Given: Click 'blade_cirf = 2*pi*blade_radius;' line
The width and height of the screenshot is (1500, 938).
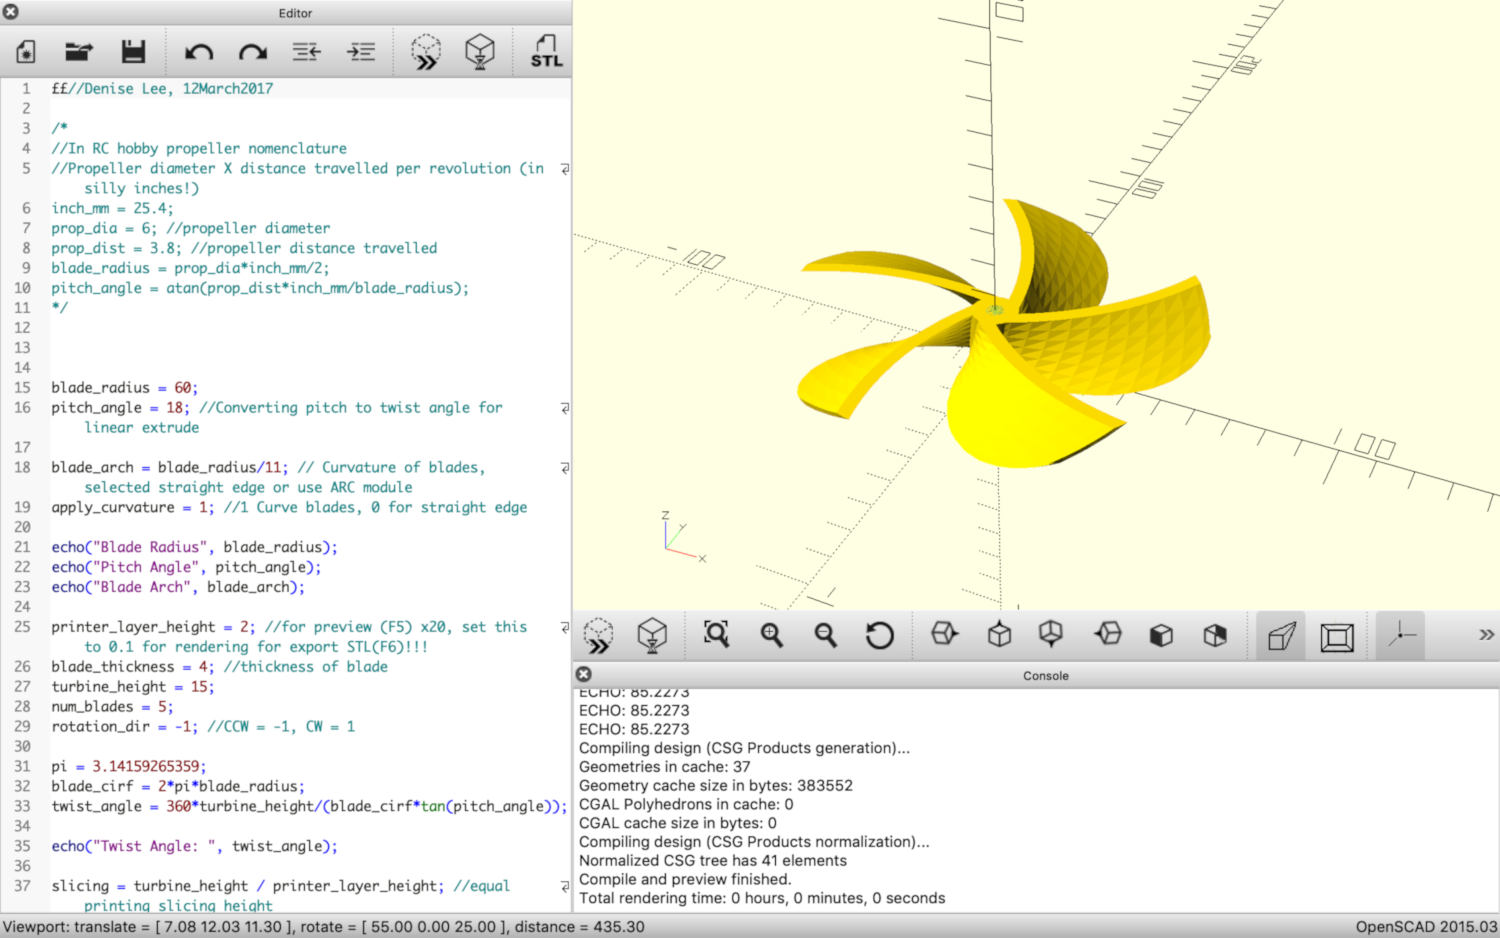Looking at the screenshot, I should pyautogui.click(x=178, y=787).
